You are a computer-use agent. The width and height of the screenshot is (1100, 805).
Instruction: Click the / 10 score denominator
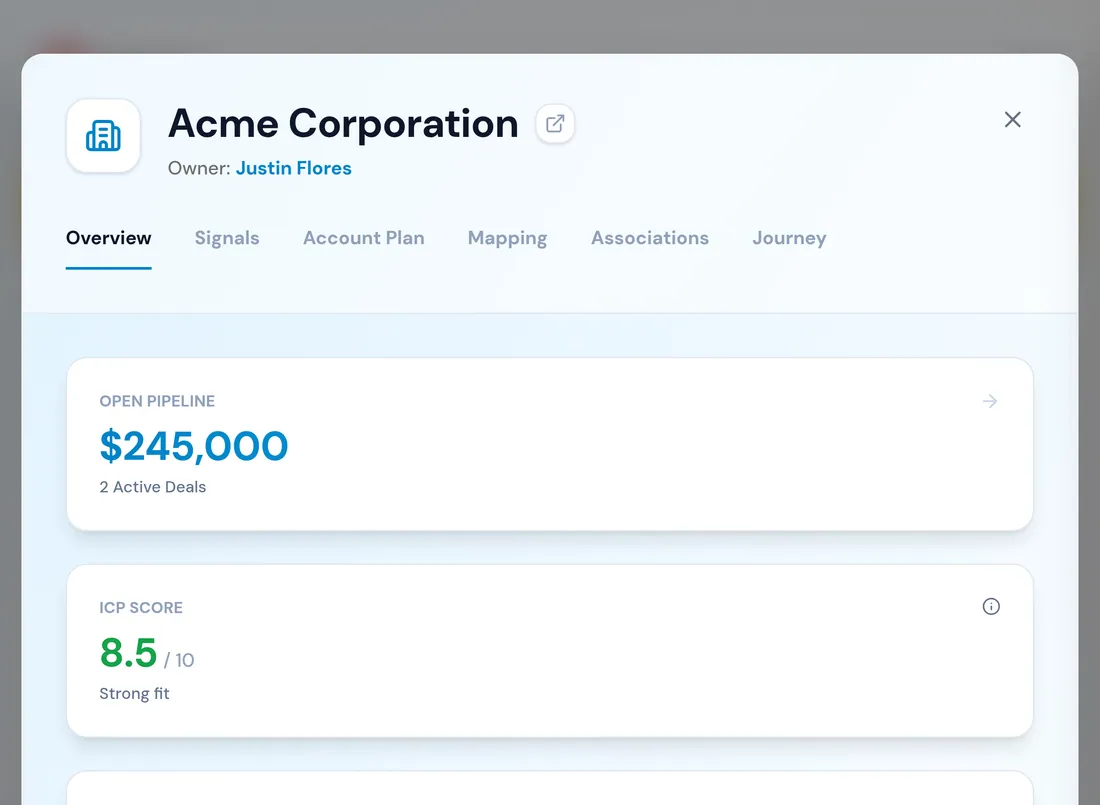(x=179, y=660)
